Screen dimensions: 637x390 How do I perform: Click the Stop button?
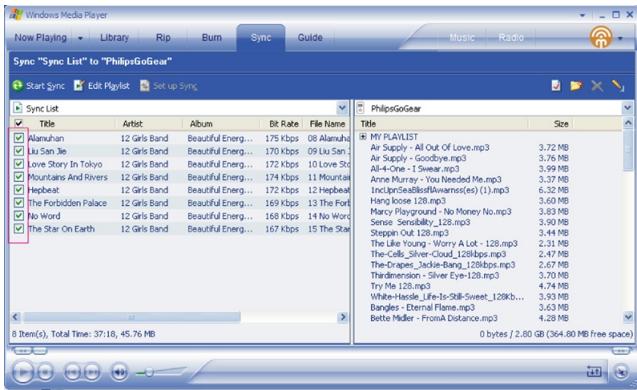click(45, 371)
